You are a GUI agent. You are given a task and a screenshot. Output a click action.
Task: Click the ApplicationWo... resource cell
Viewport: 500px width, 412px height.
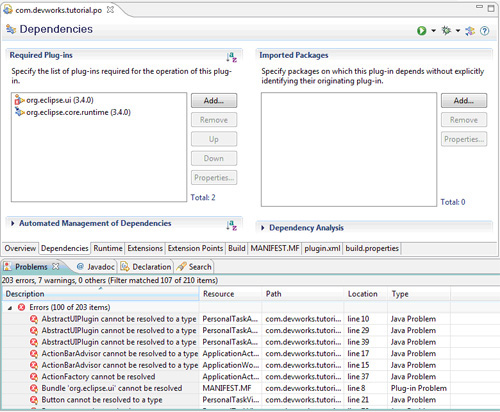pos(231,365)
